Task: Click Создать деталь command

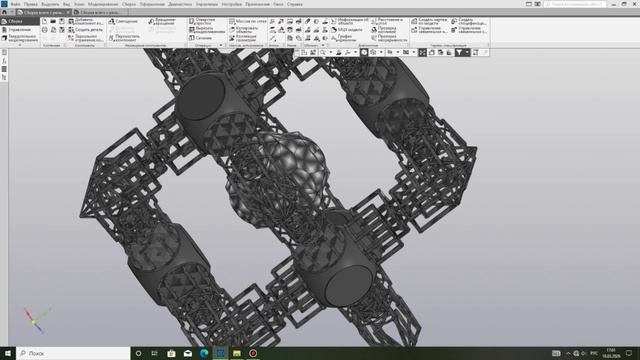Action: [86, 30]
